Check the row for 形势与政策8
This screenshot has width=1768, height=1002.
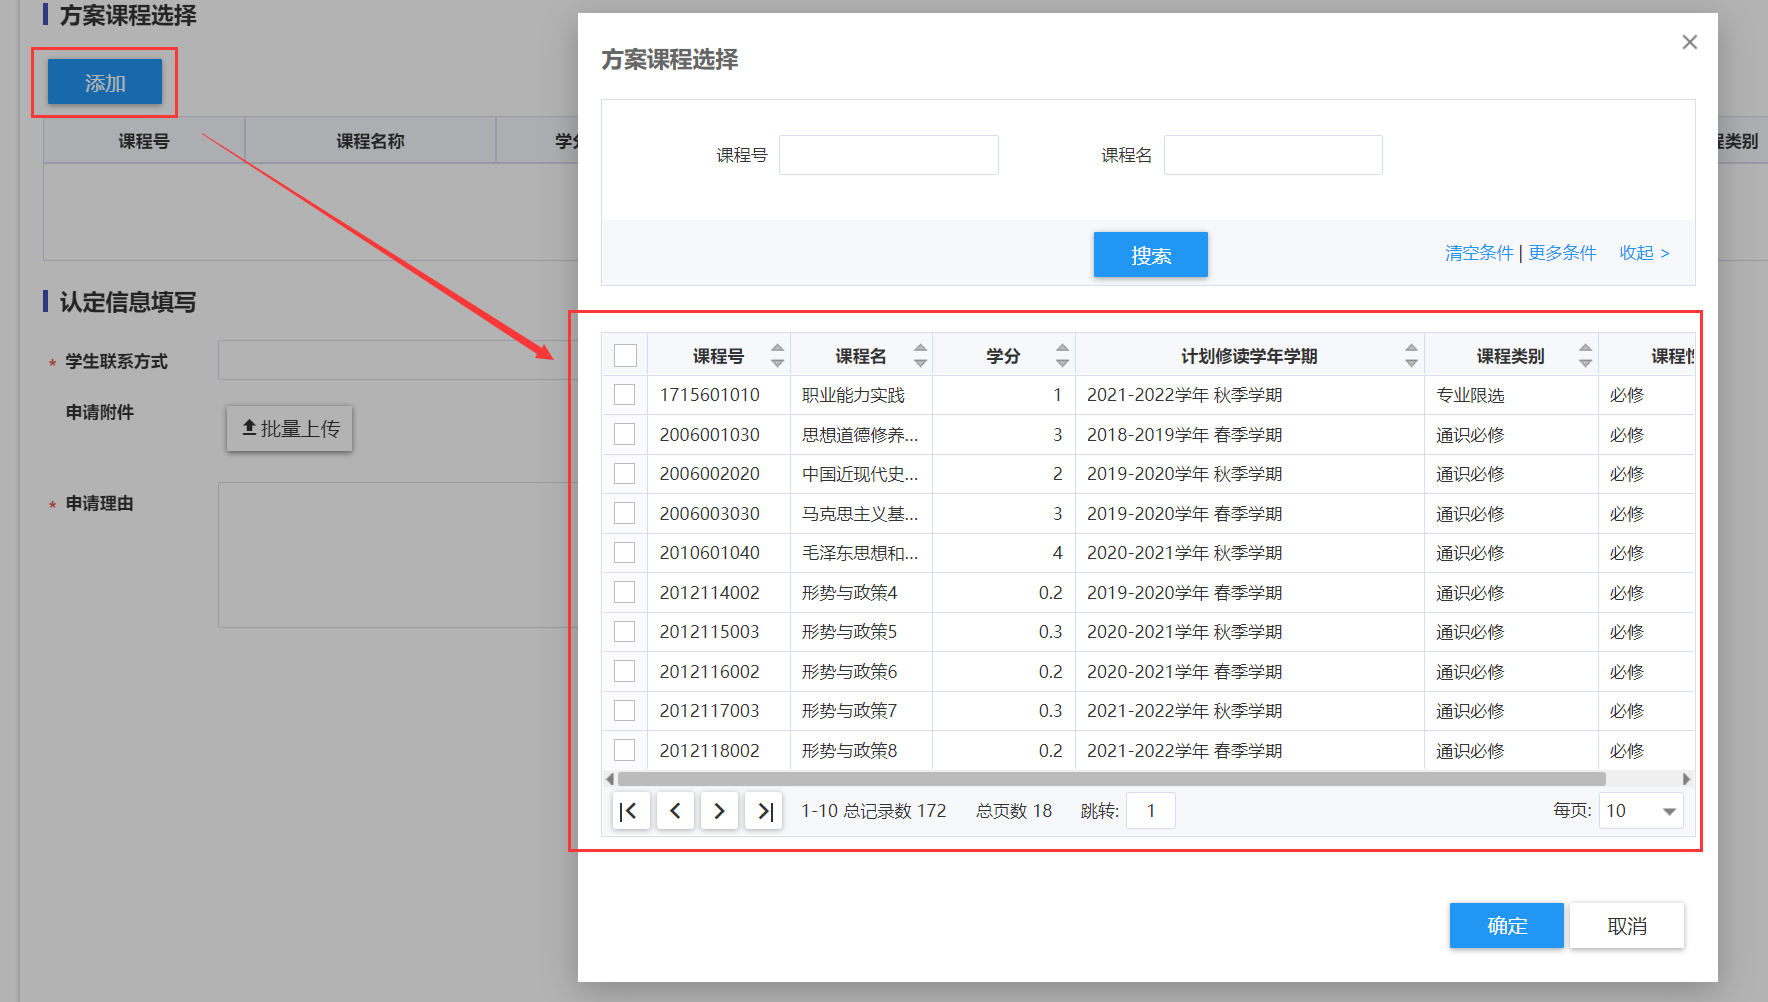(625, 750)
